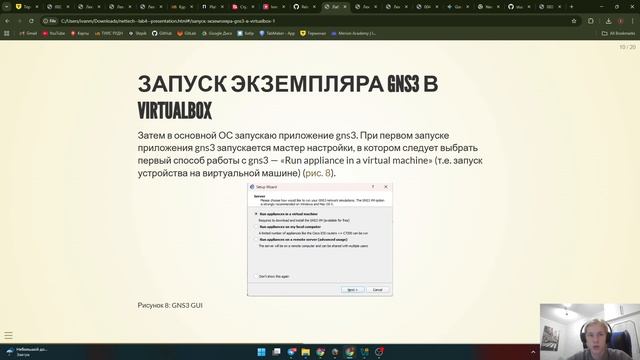
Task: Open the Gmail bookmark
Action: 28,33
